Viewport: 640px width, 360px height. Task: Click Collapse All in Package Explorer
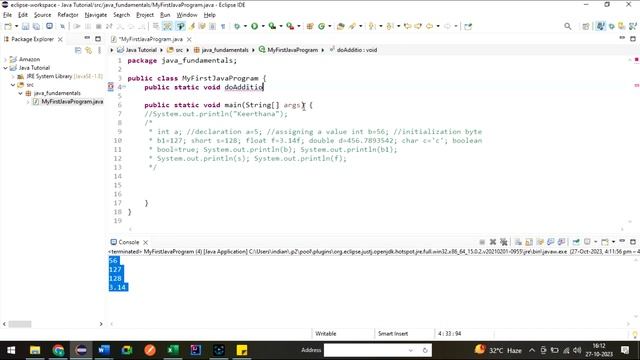coord(78,50)
